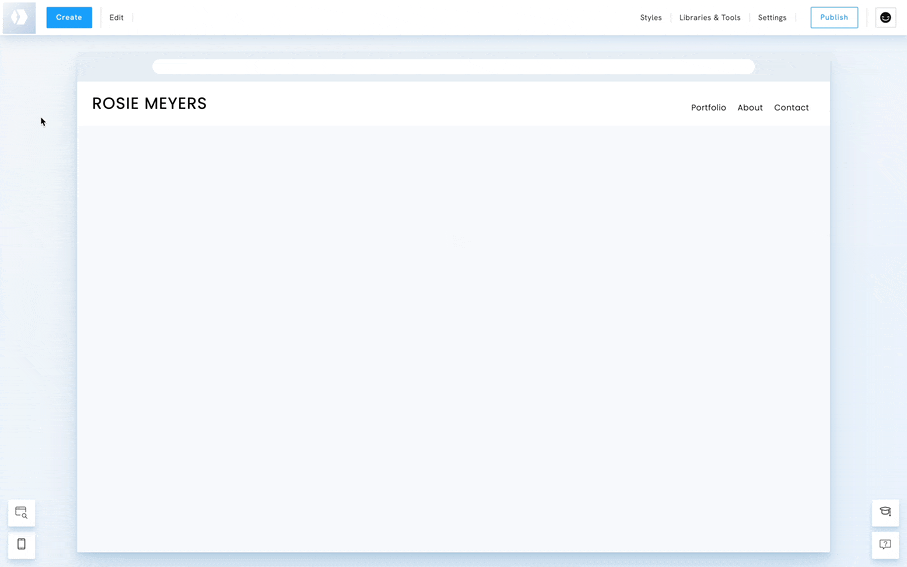Click the About navigation link
The width and height of the screenshot is (907, 567).
[750, 108]
